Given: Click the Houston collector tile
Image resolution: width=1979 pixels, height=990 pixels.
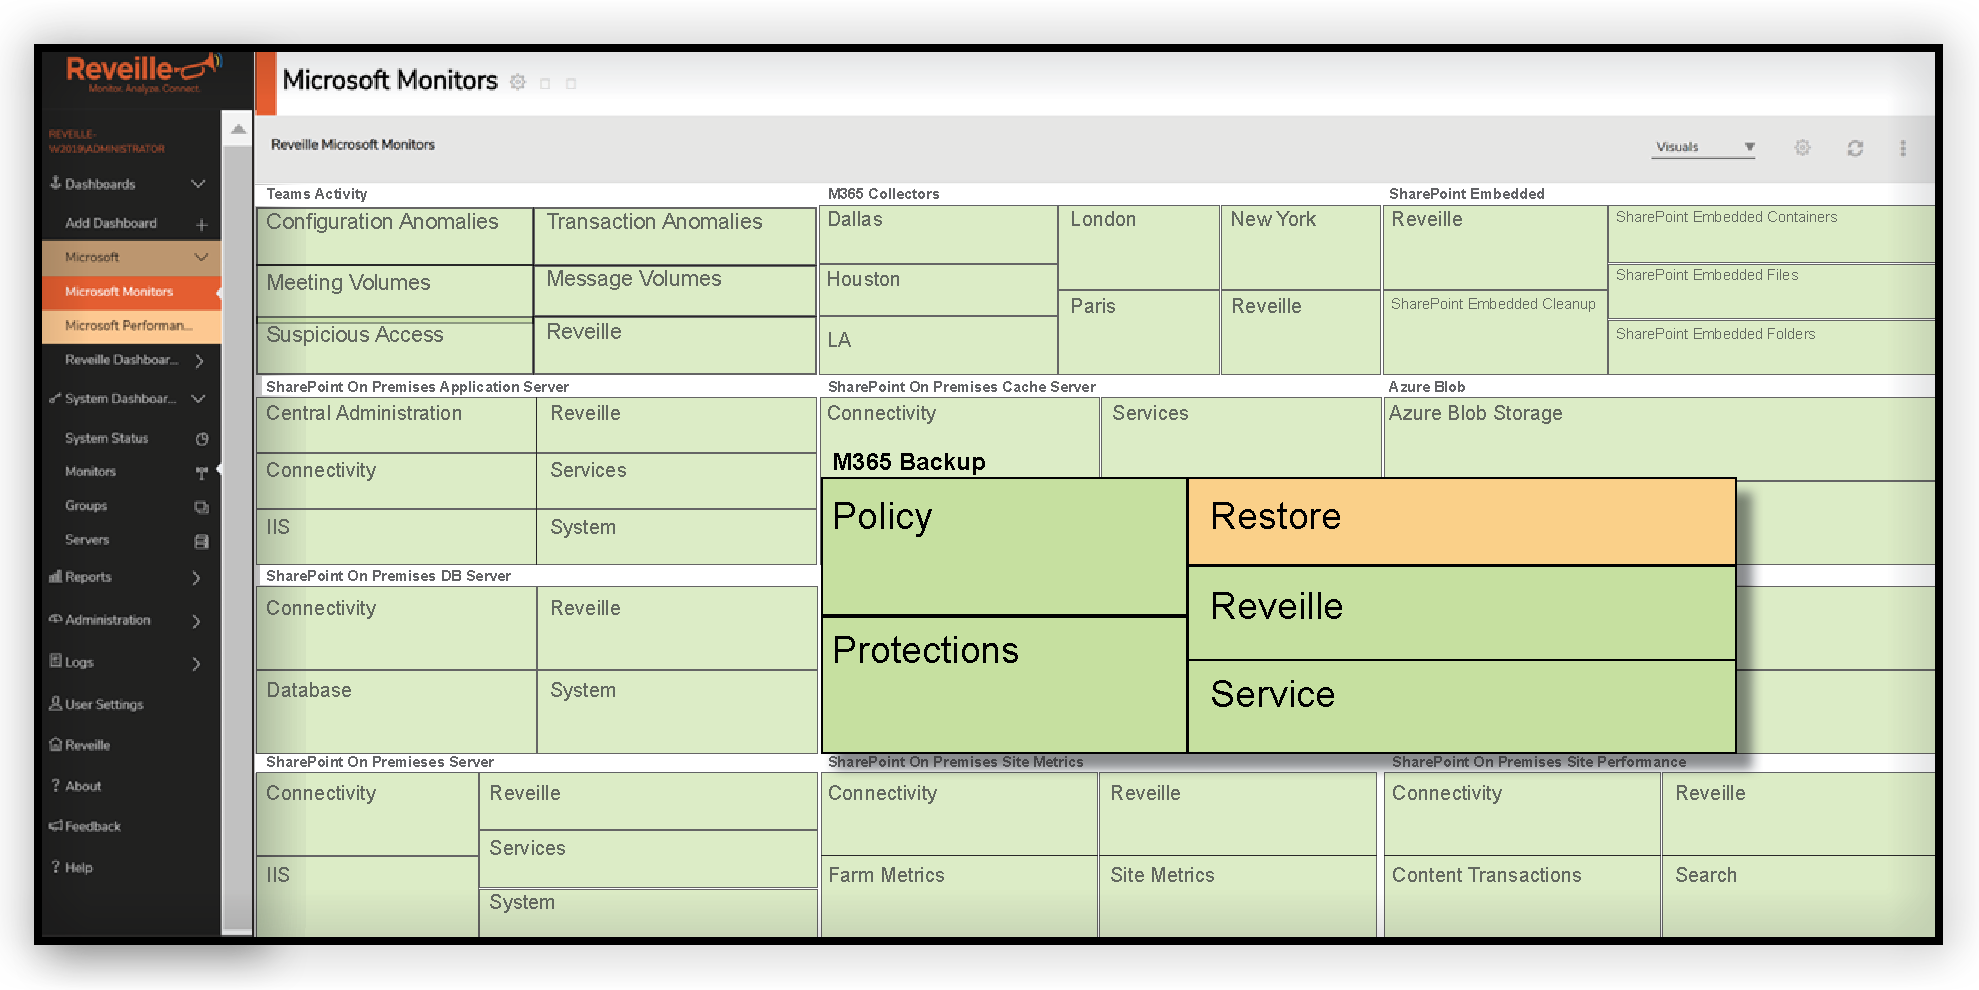Looking at the screenshot, I should pos(939,291).
